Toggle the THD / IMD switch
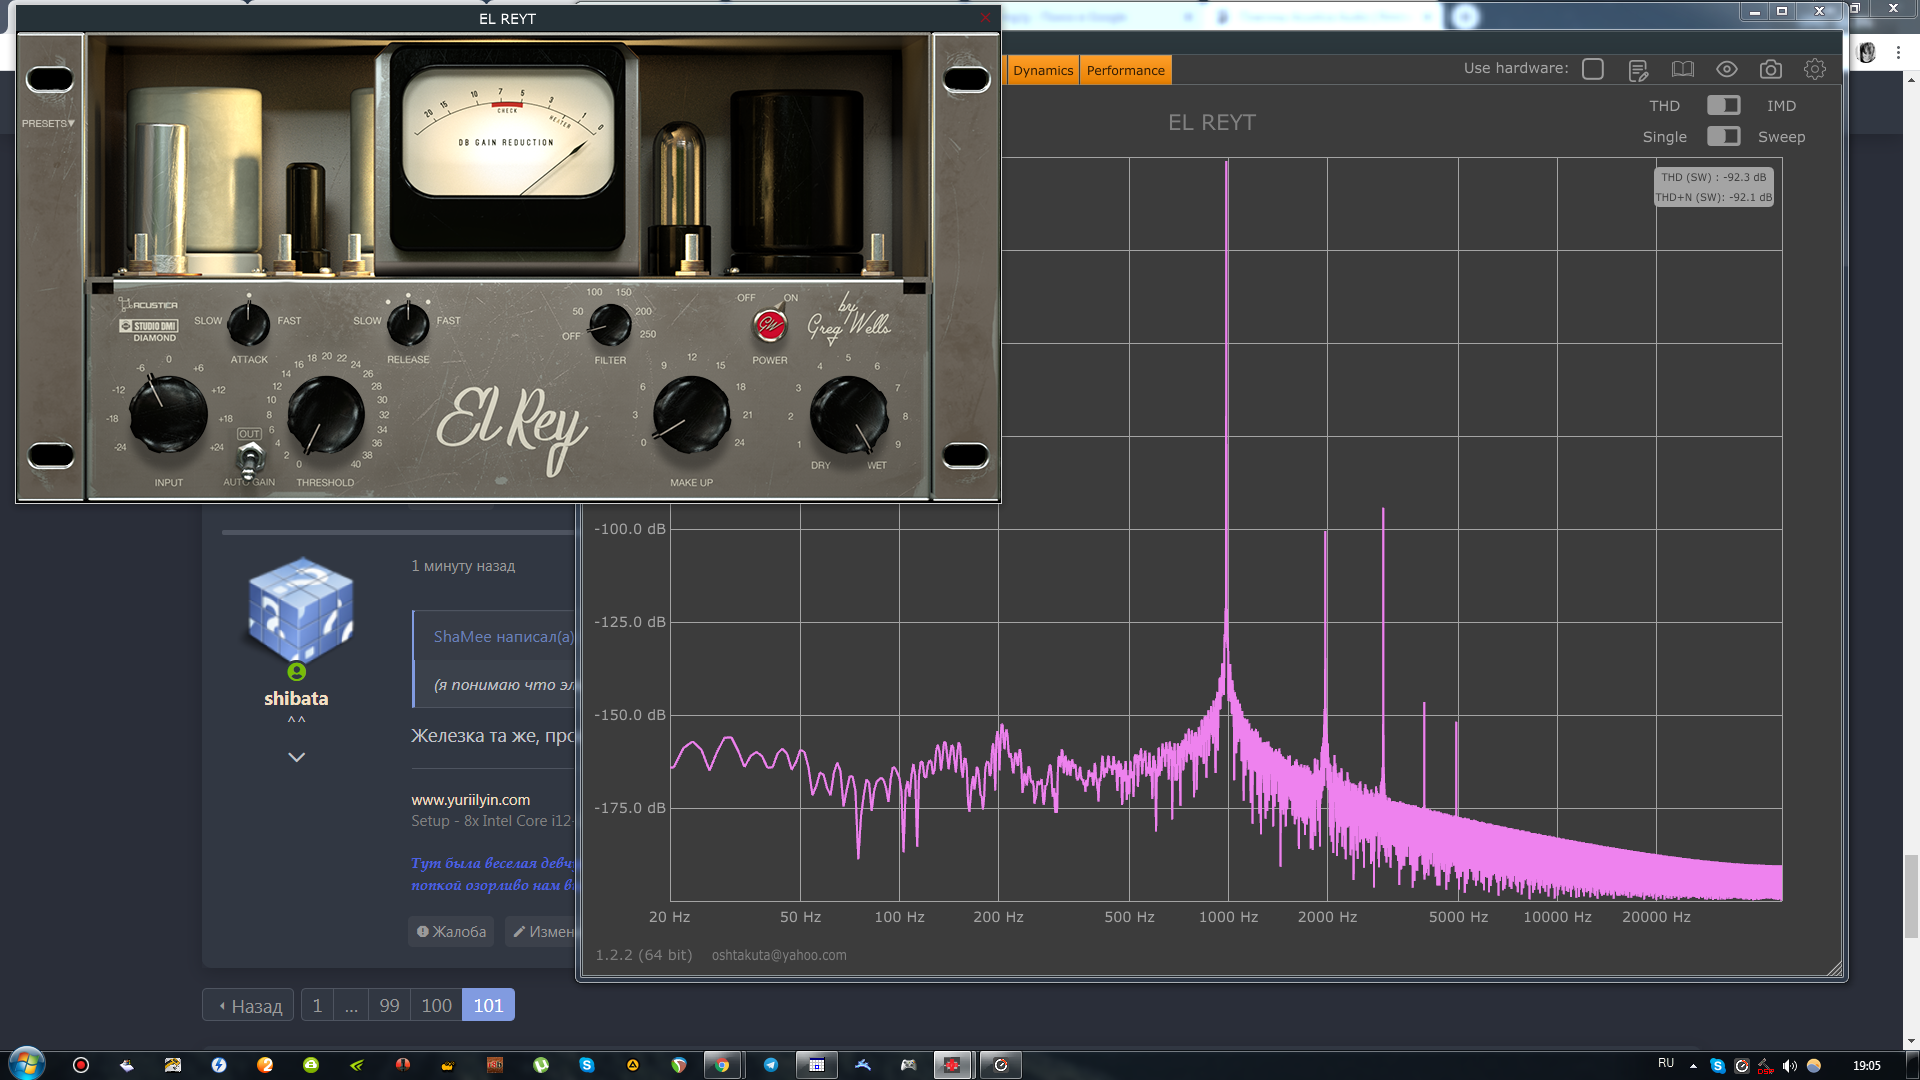The height and width of the screenshot is (1080, 1920). (1723, 105)
